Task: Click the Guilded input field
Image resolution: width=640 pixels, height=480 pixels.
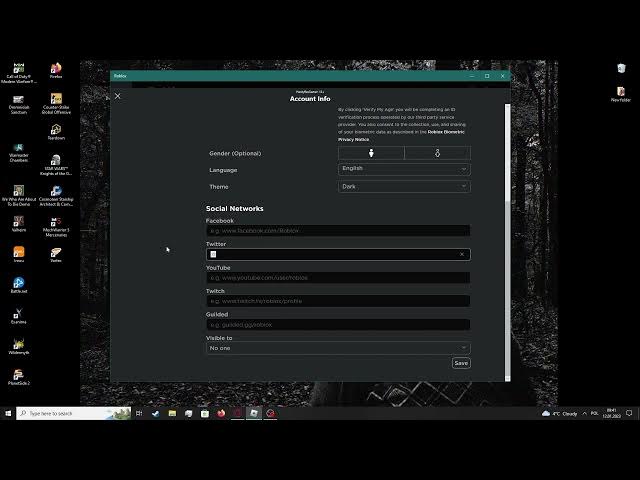Action: point(338,324)
